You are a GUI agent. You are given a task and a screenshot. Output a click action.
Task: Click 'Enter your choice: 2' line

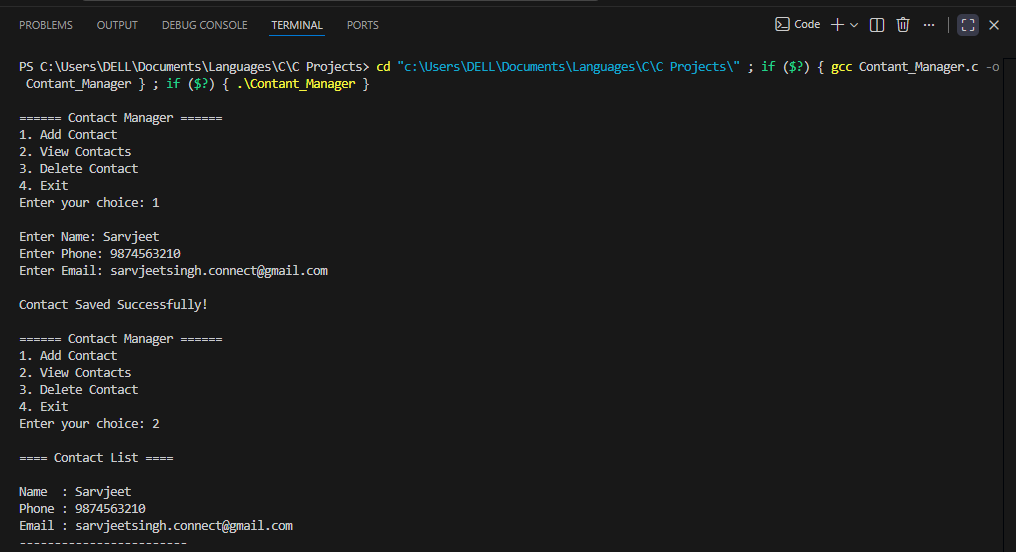tap(89, 424)
